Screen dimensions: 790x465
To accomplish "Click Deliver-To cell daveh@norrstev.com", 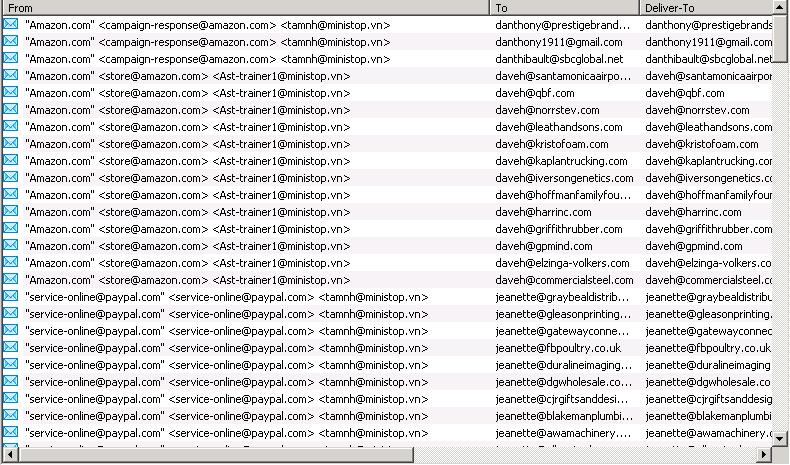I will pyautogui.click(x=697, y=110).
